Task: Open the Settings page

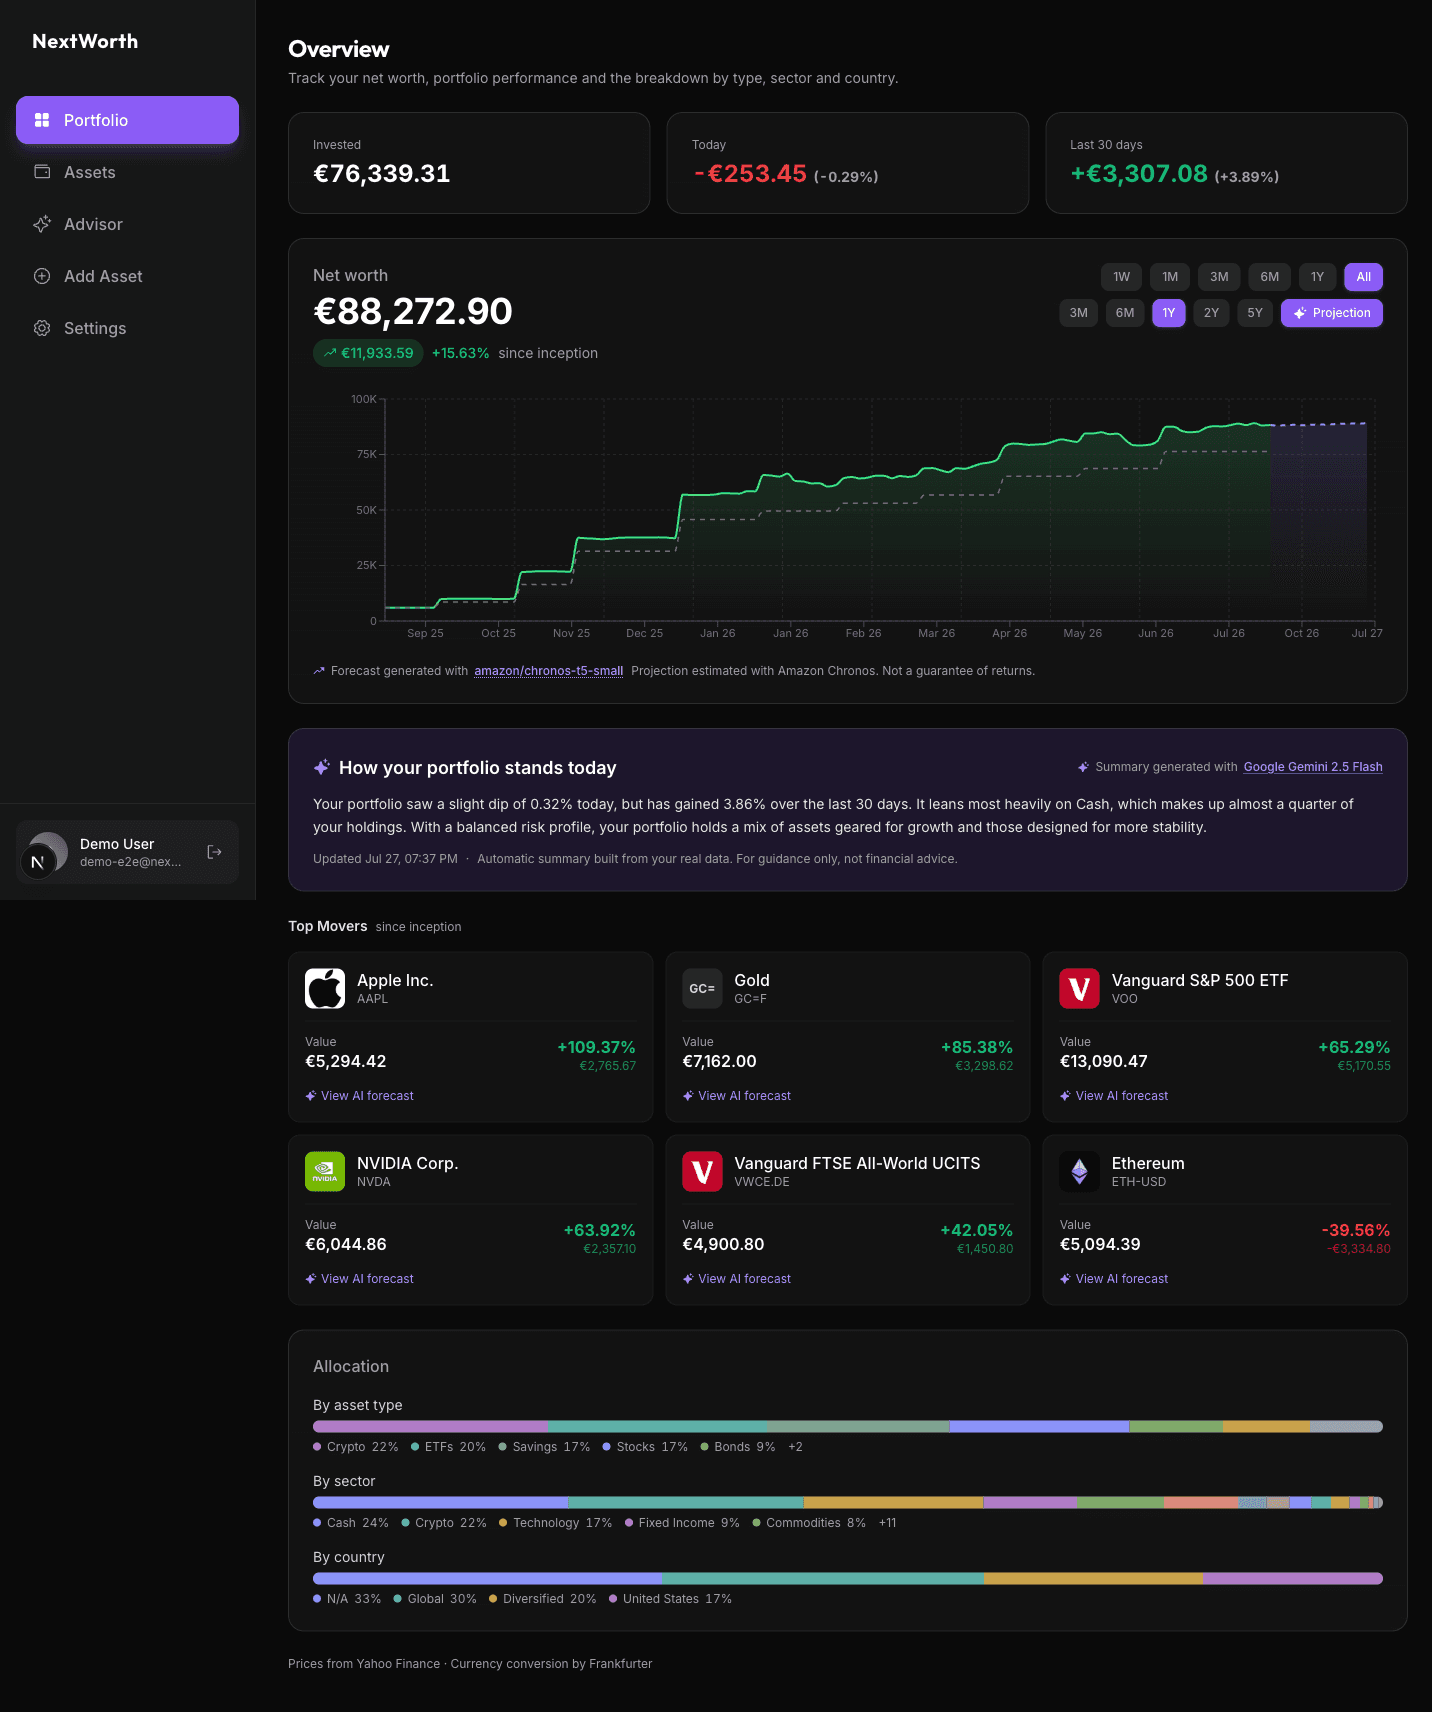Action: click(x=127, y=328)
